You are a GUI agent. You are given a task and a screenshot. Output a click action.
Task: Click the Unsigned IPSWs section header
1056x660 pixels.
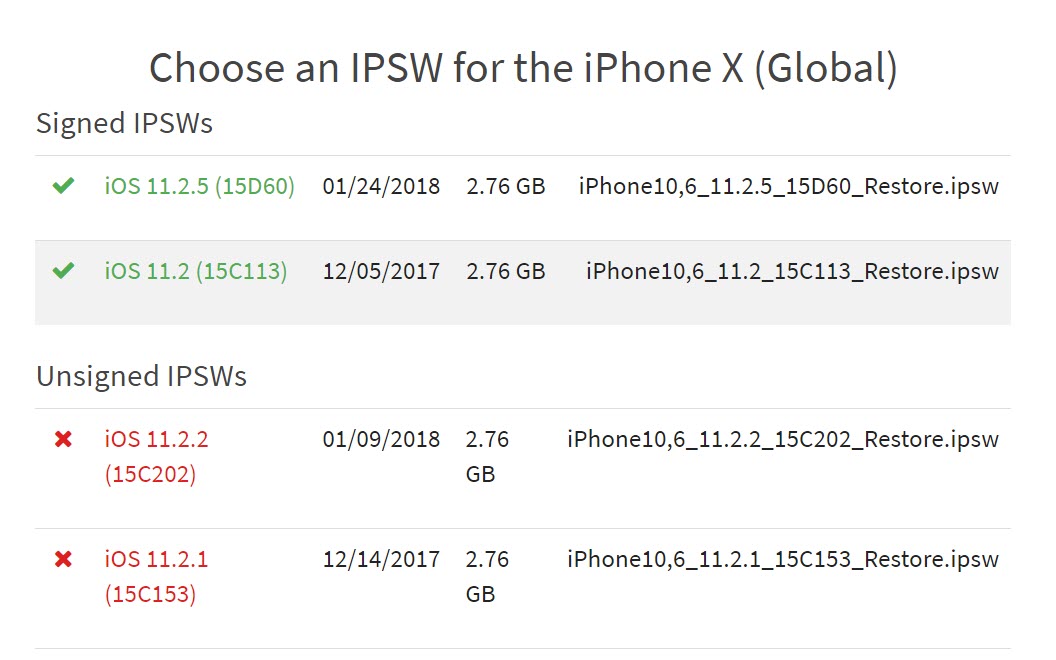coord(140,377)
